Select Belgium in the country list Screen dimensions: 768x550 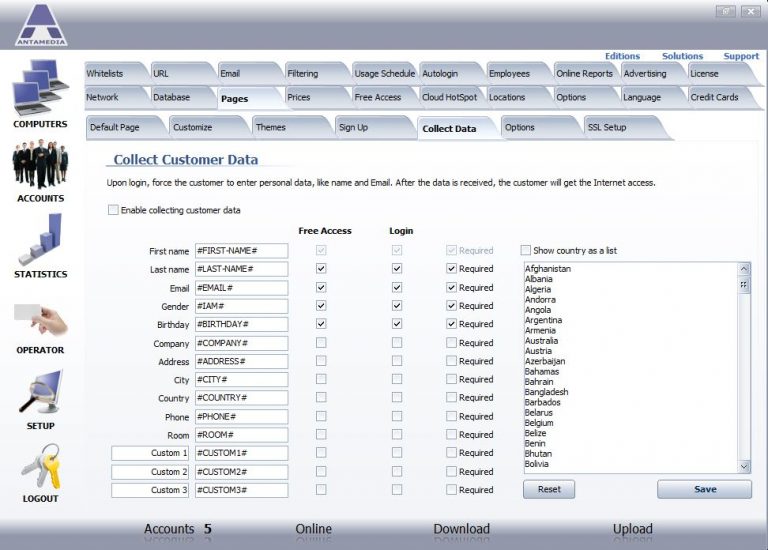[539, 423]
